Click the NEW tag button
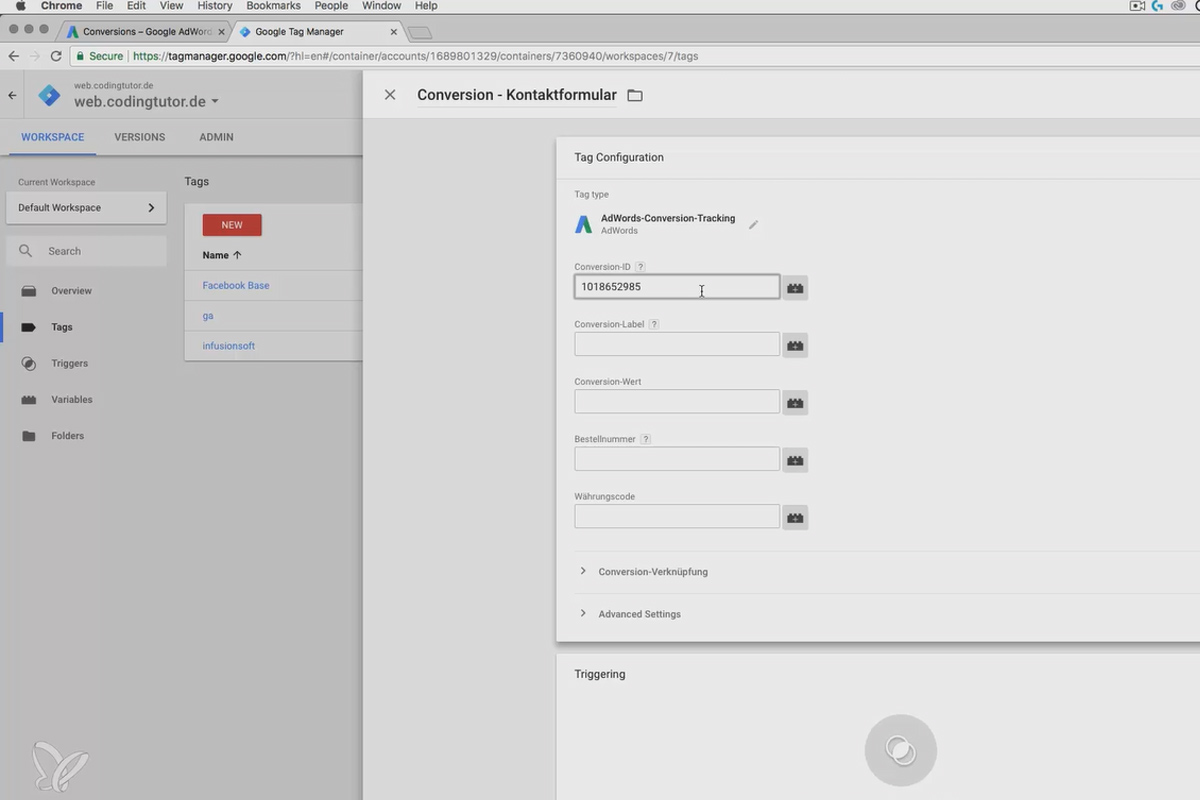 tap(232, 225)
